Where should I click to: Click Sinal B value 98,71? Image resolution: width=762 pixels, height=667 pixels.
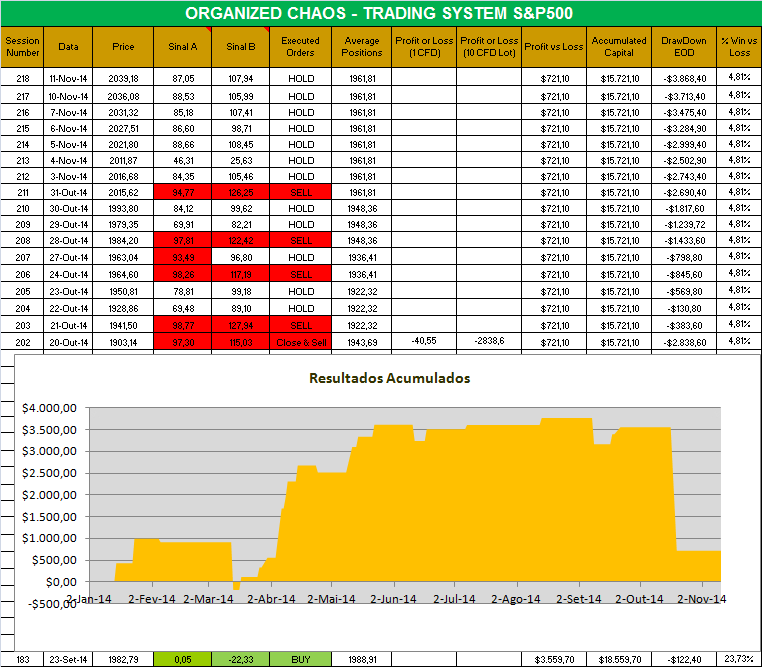(x=241, y=128)
